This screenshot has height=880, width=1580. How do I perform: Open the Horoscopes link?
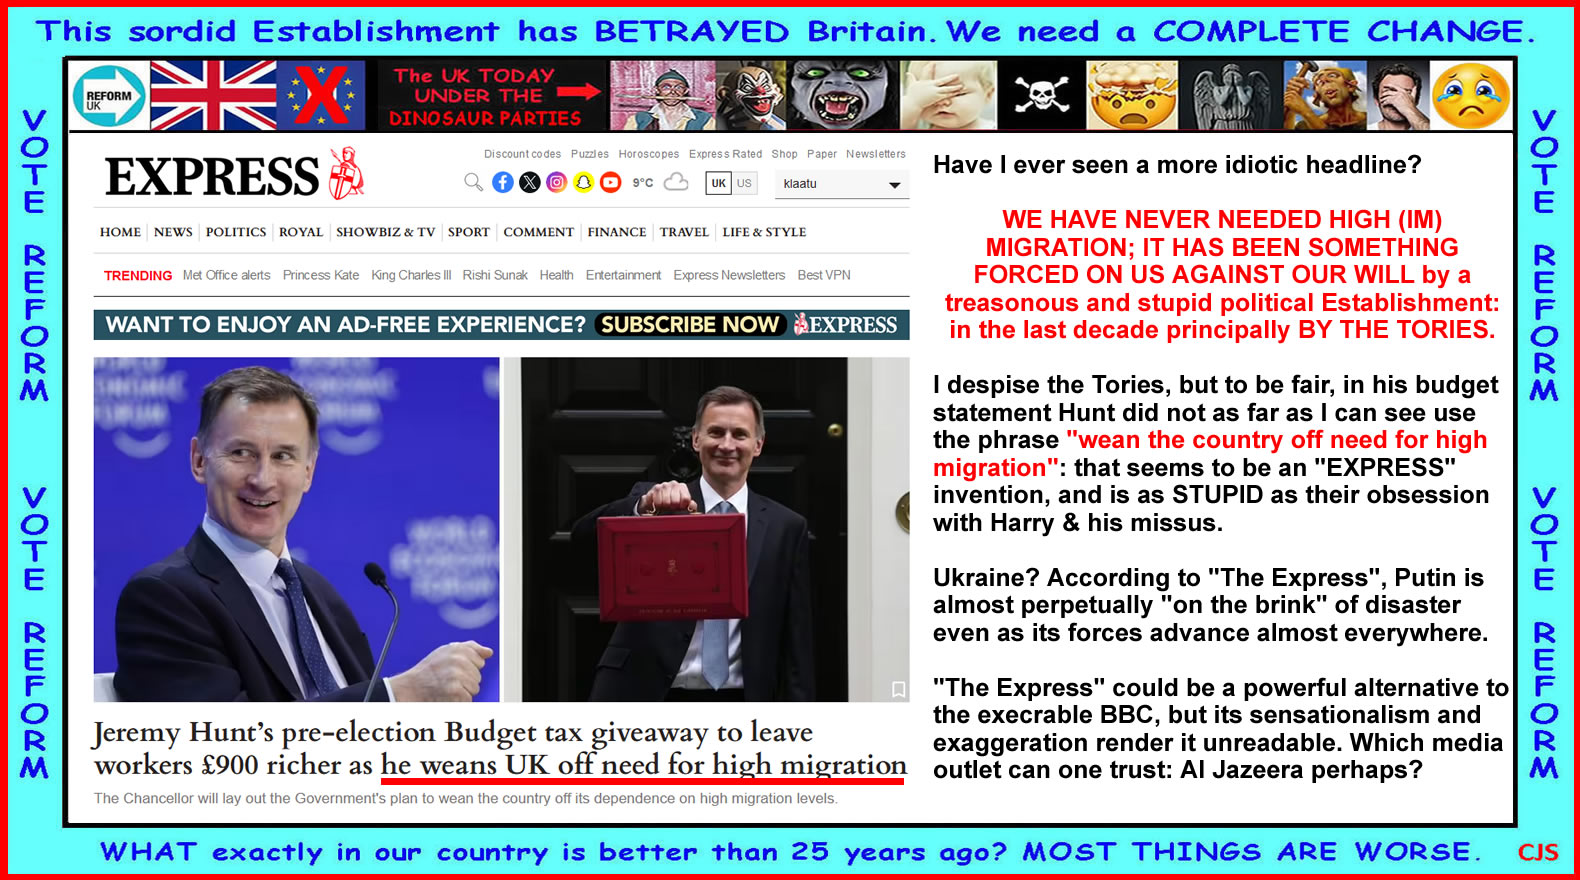[648, 154]
